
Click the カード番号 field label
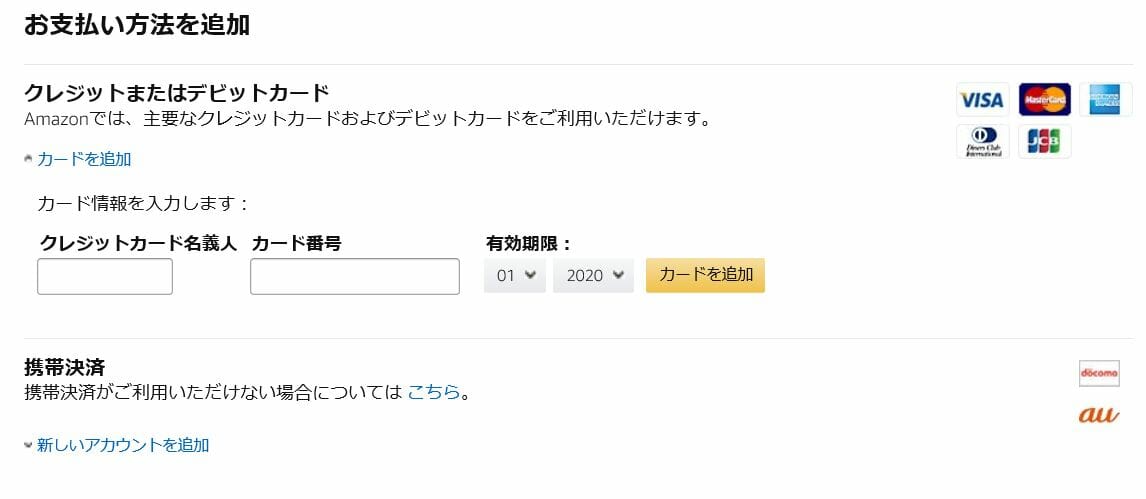296,243
